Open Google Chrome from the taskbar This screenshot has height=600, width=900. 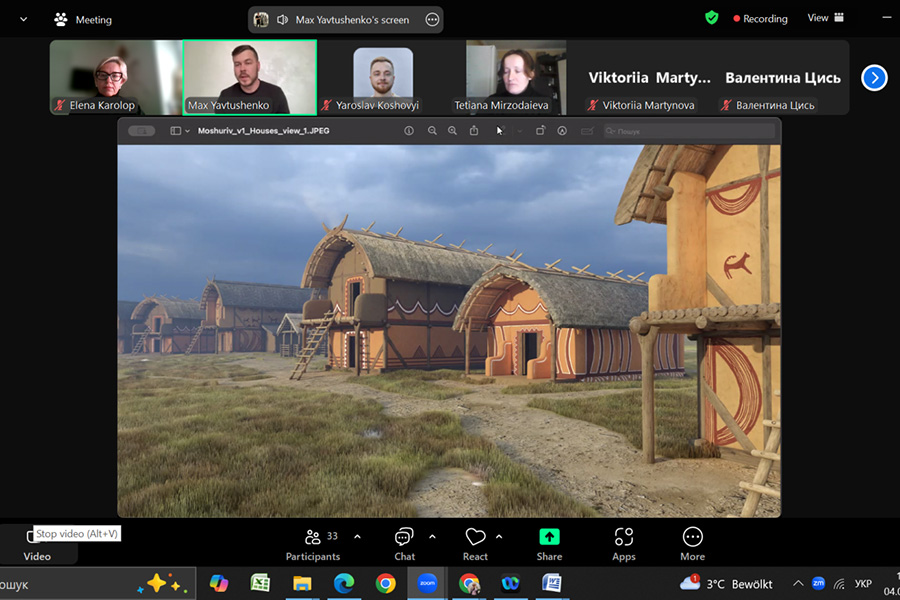[385, 583]
